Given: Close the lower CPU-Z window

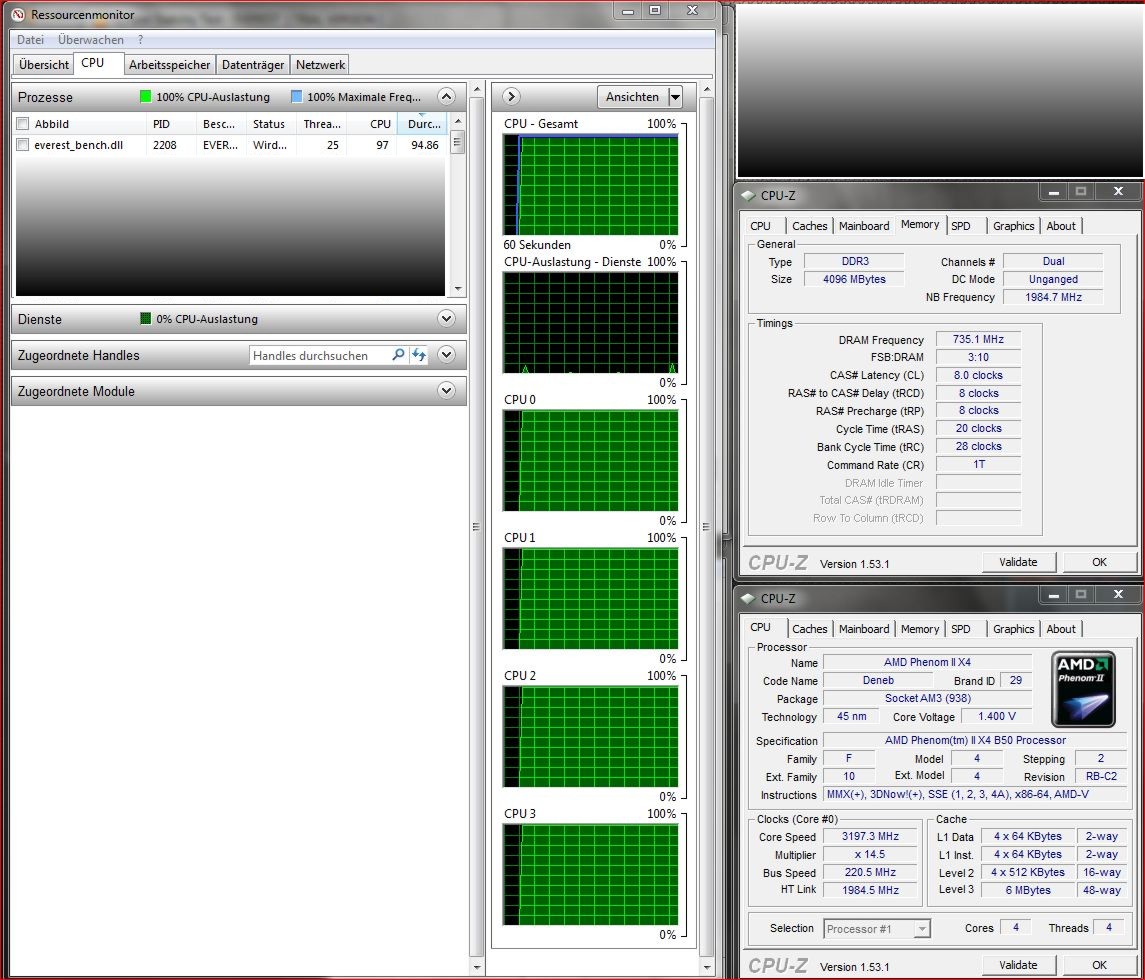Looking at the screenshot, I should point(1118,594).
